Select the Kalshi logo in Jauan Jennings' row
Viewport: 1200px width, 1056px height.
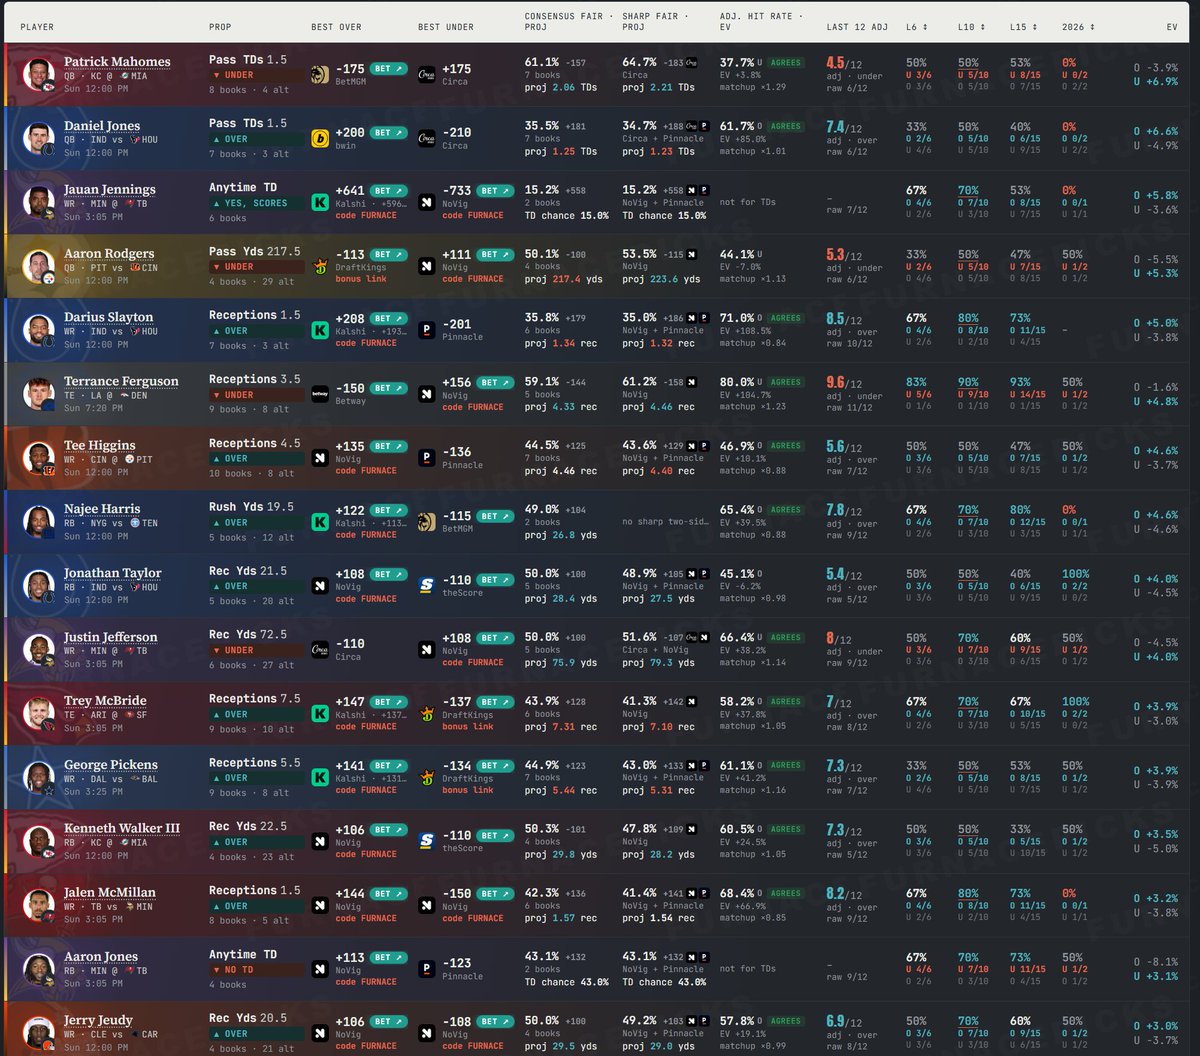320,202
